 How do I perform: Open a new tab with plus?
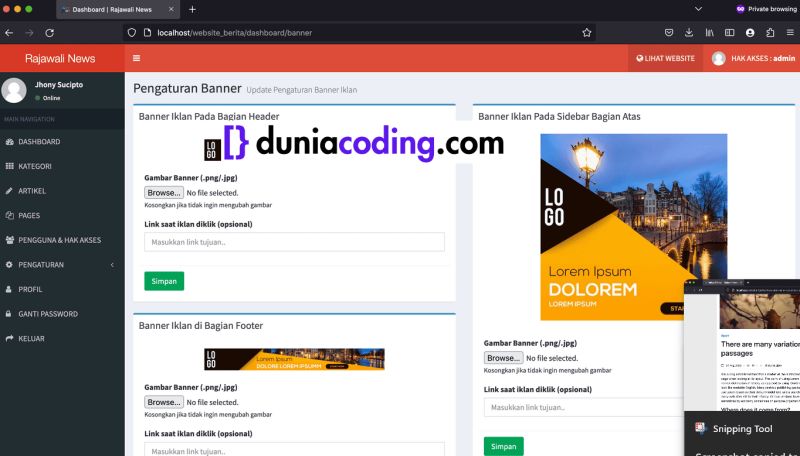[x=192, y=9]
